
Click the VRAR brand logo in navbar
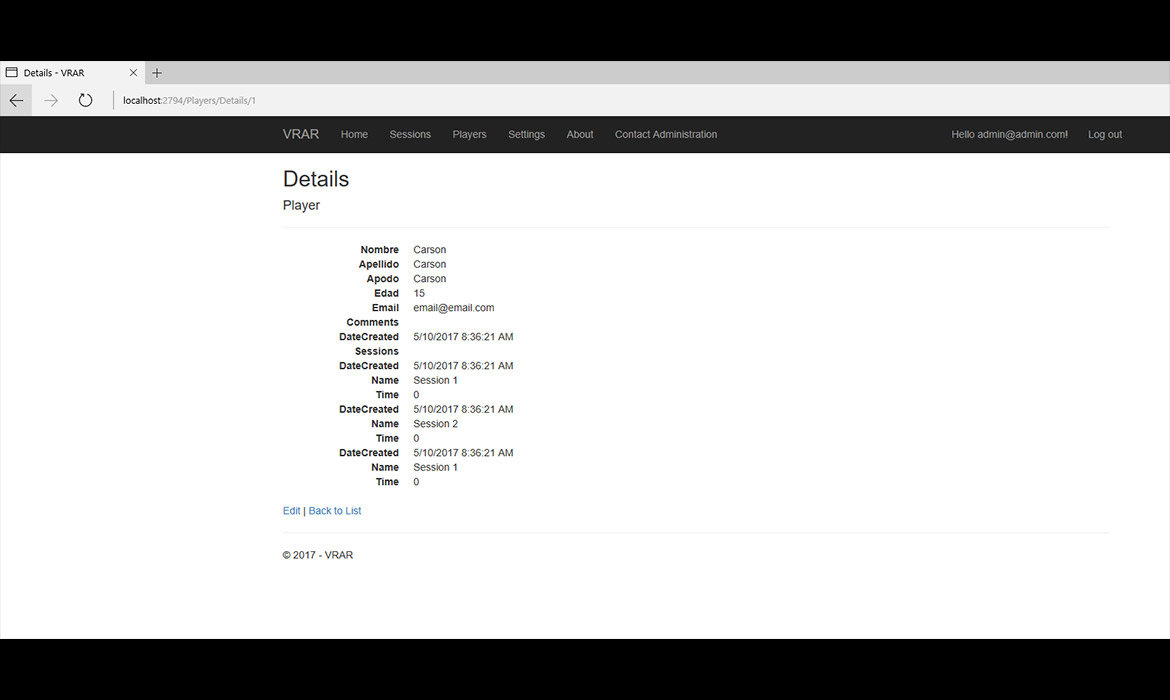(301, 134)
